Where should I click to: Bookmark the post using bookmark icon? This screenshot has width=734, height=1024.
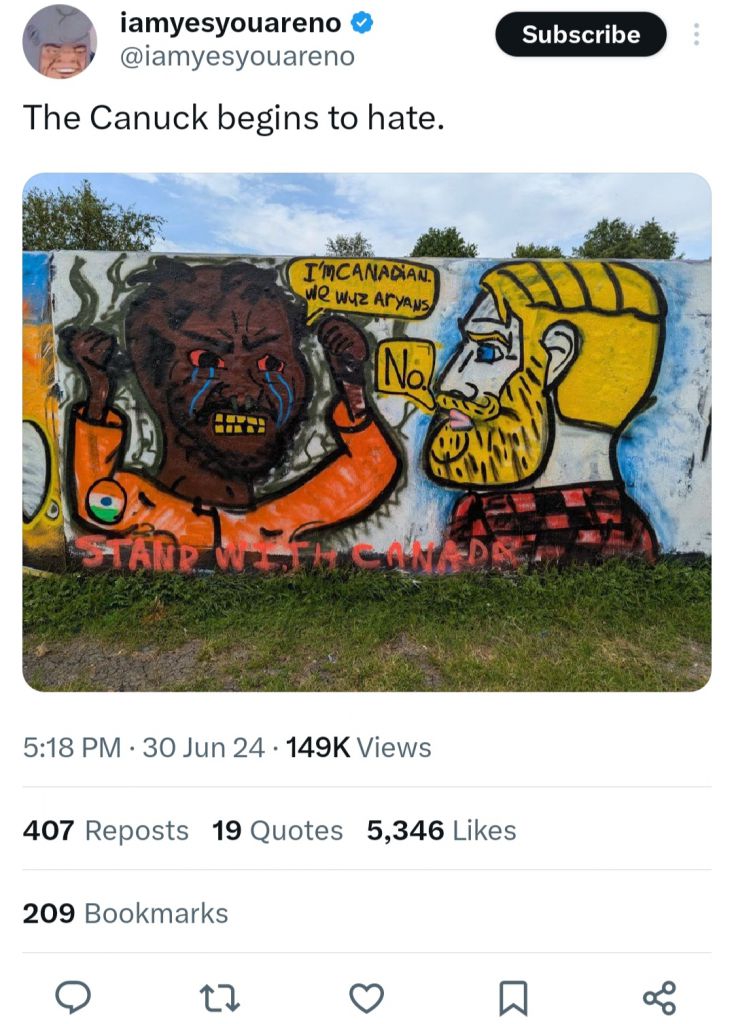point(513,999)
